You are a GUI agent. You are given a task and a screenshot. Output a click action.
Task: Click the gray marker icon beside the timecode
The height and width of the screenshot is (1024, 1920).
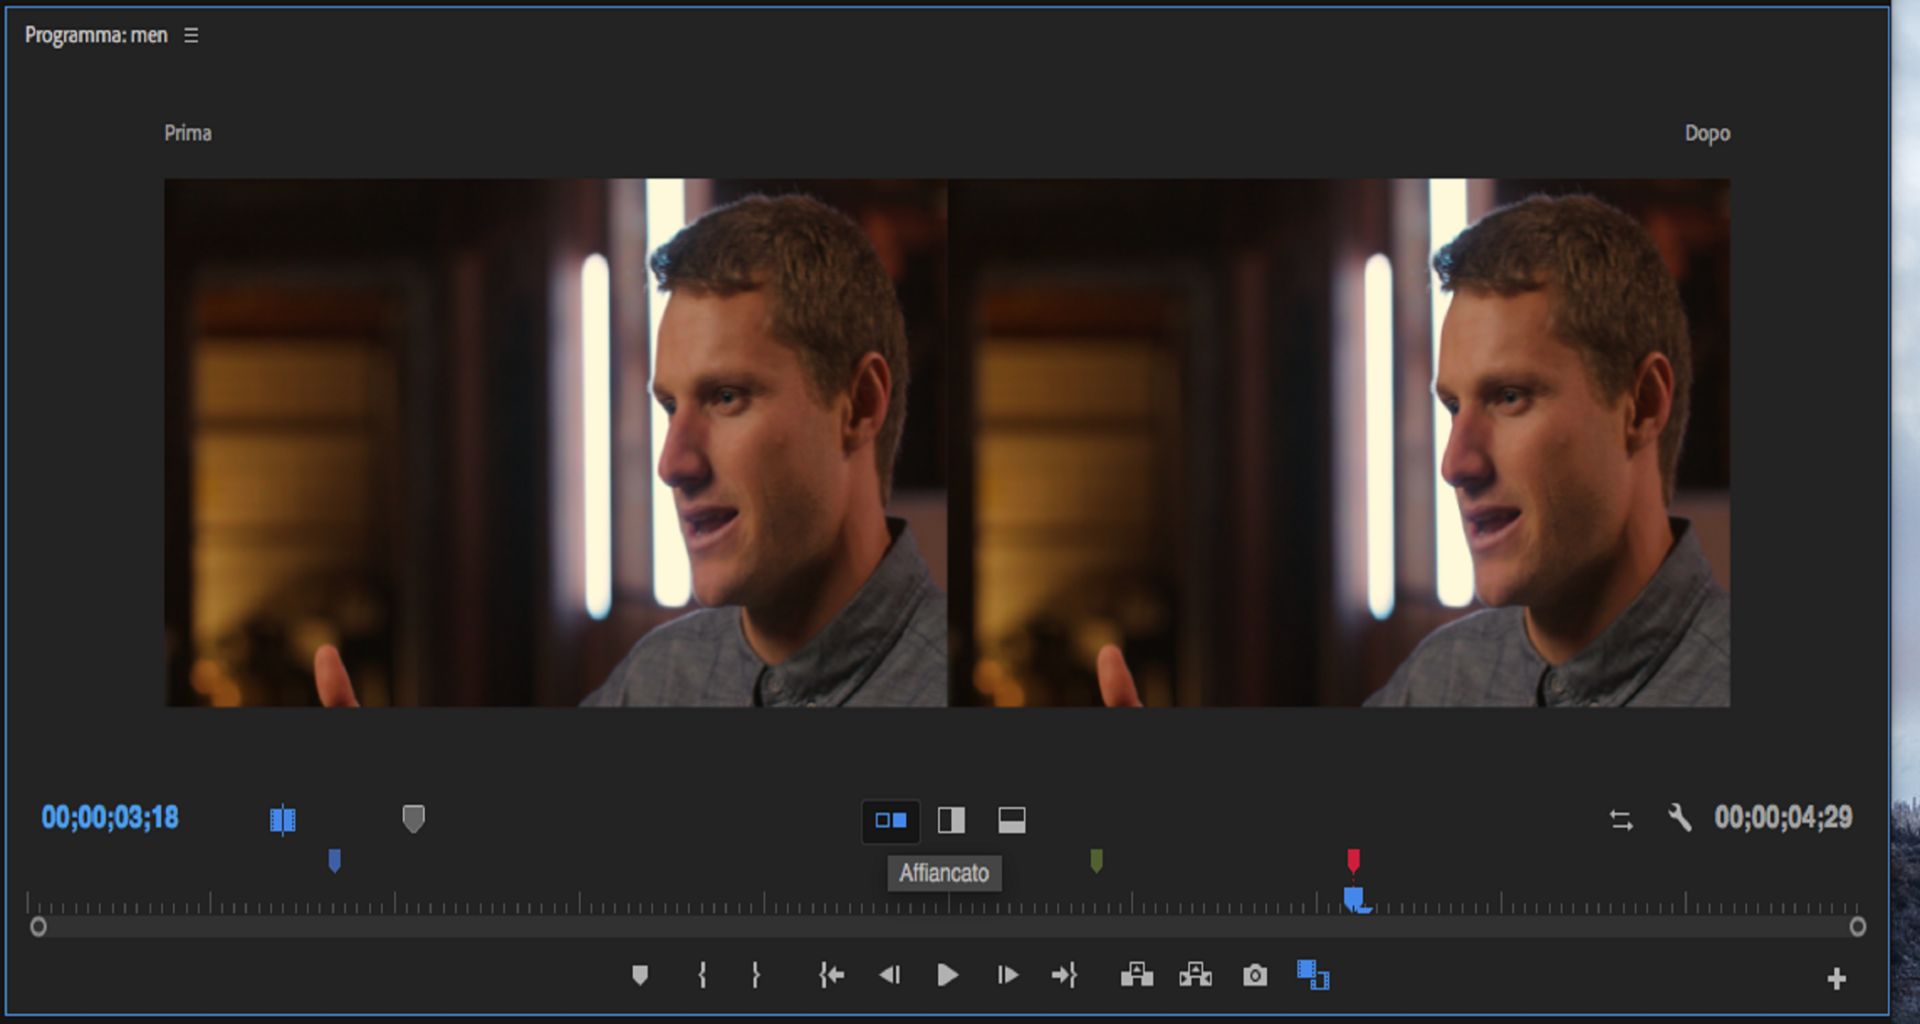(x=413, y=819)
